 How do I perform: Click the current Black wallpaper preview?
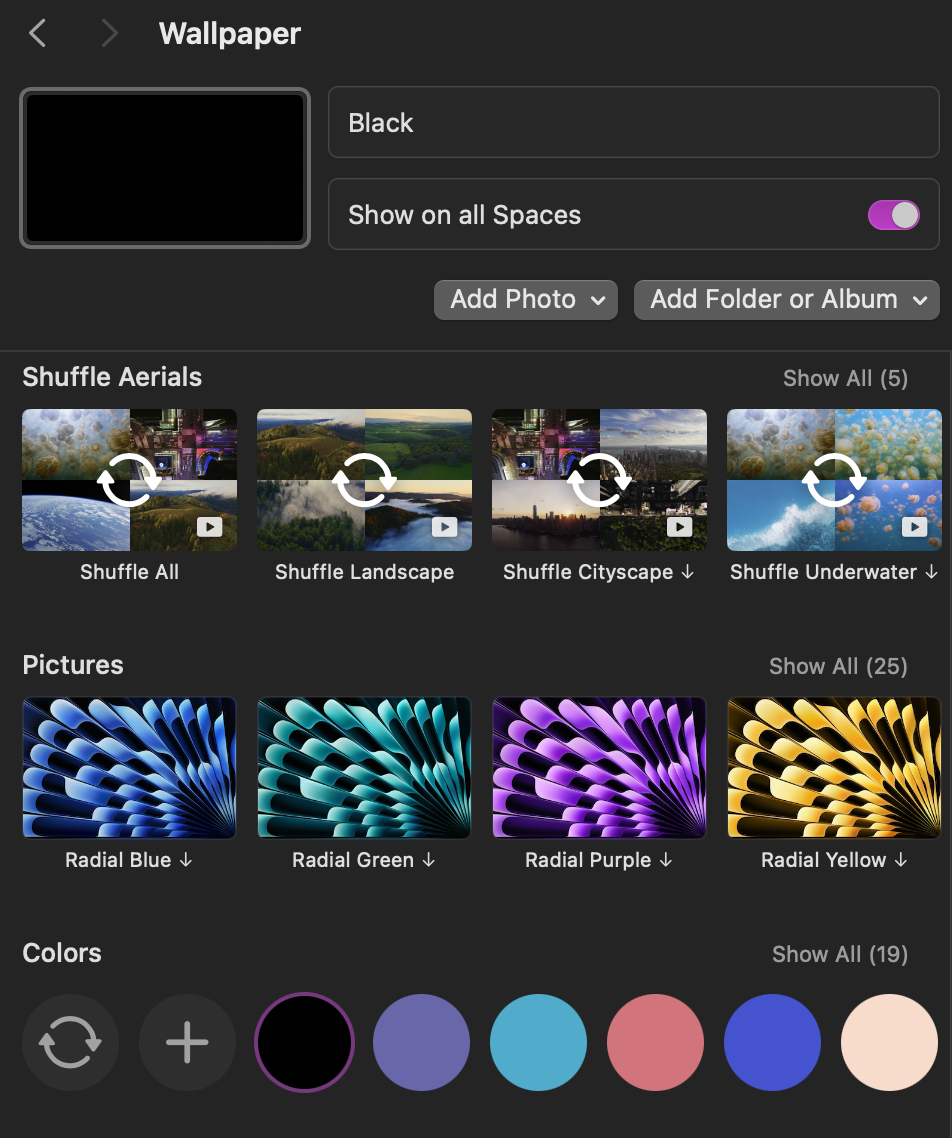pos(164,167)
